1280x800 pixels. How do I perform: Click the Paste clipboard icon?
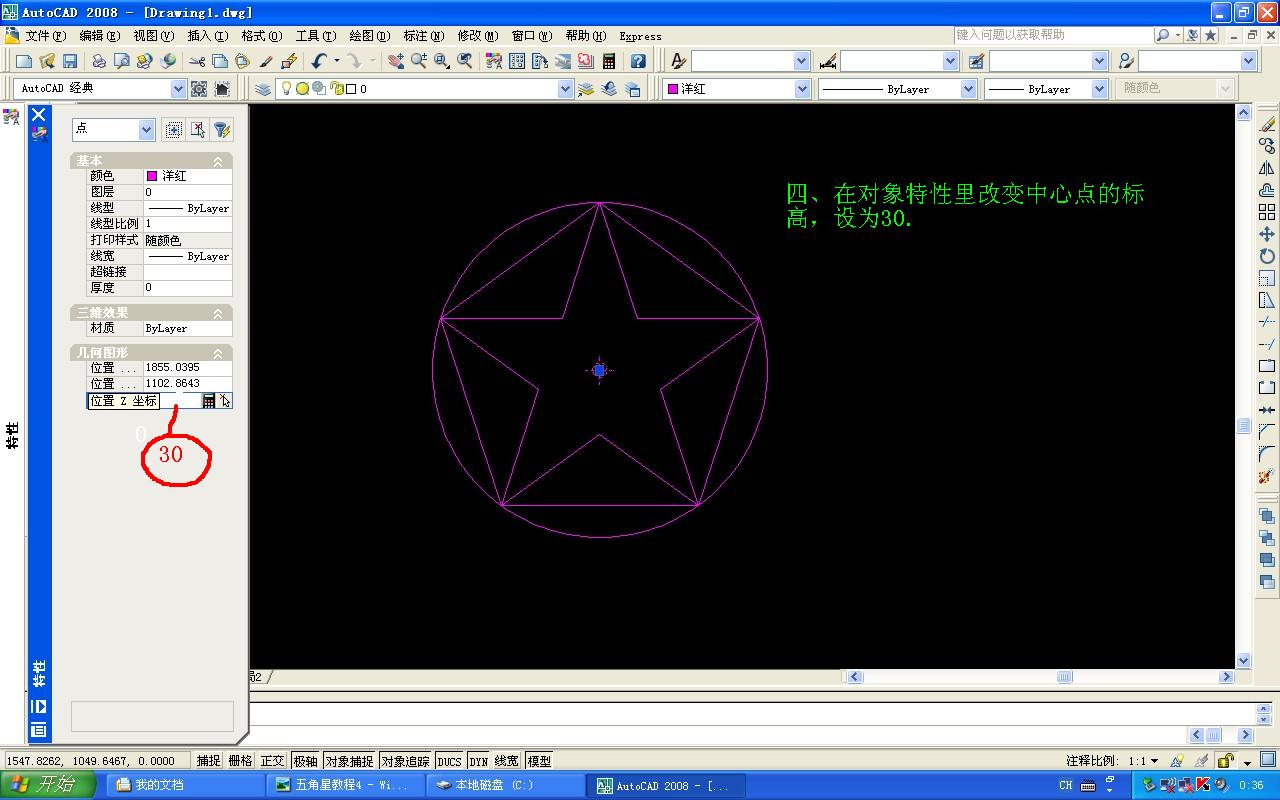click(x=243, y=61)
